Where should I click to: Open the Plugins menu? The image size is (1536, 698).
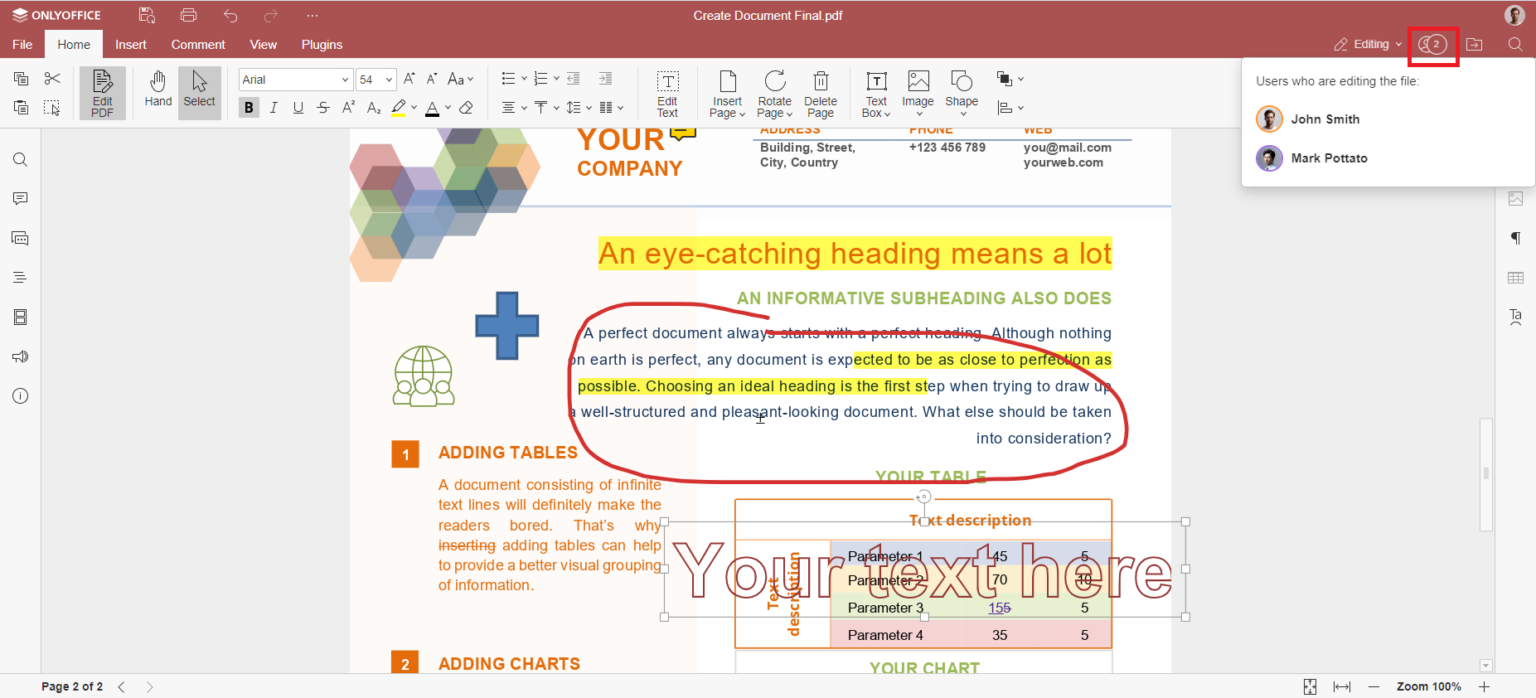point(321,44)
